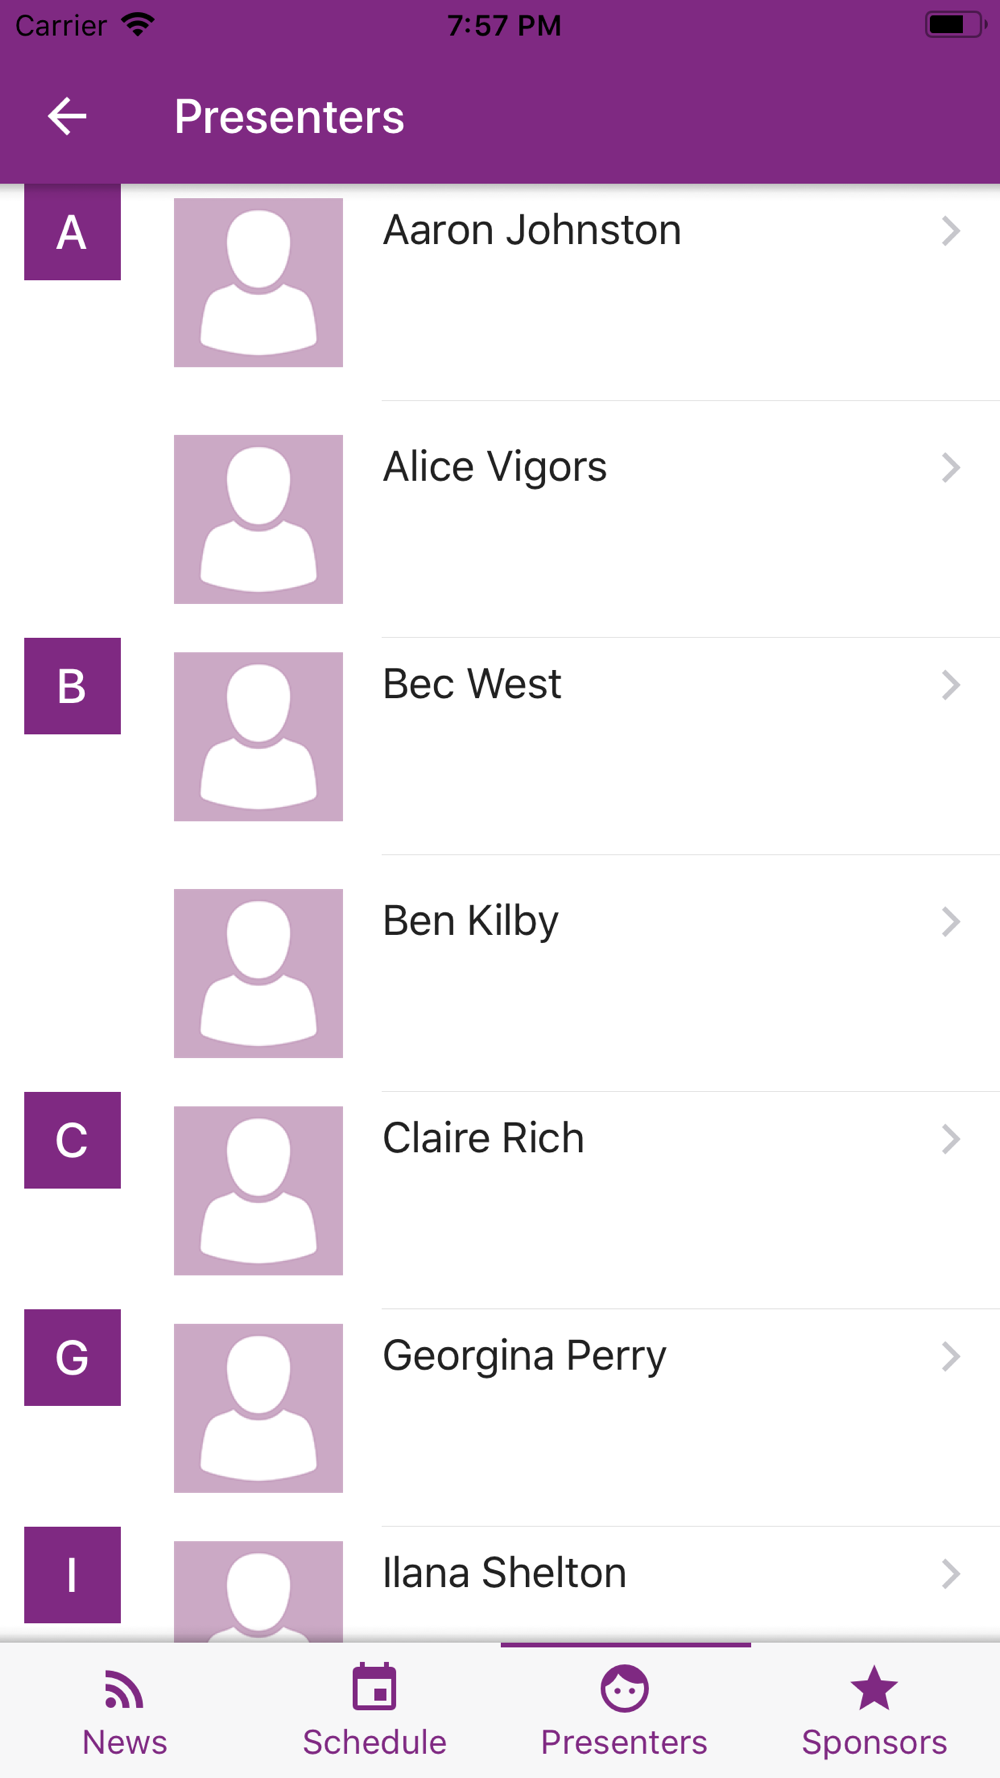Open the Sponsors star icon

pos(874,1688)
